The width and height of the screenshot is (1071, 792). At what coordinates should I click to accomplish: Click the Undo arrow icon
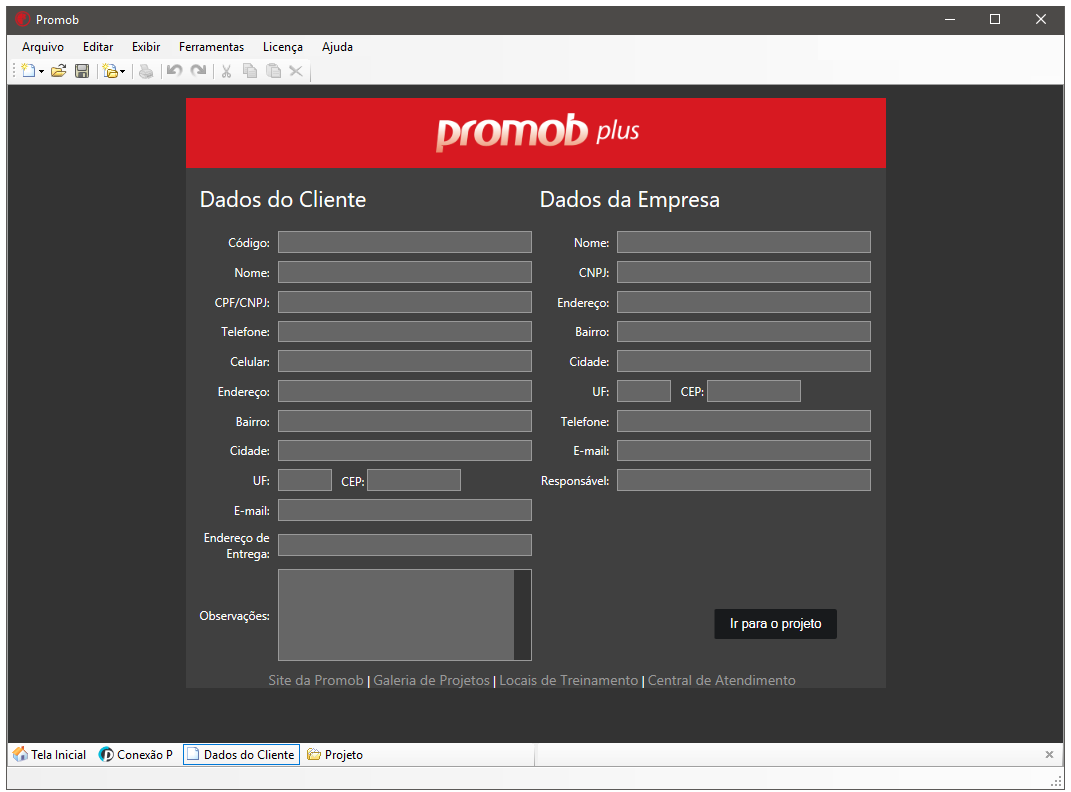[175, 70]
